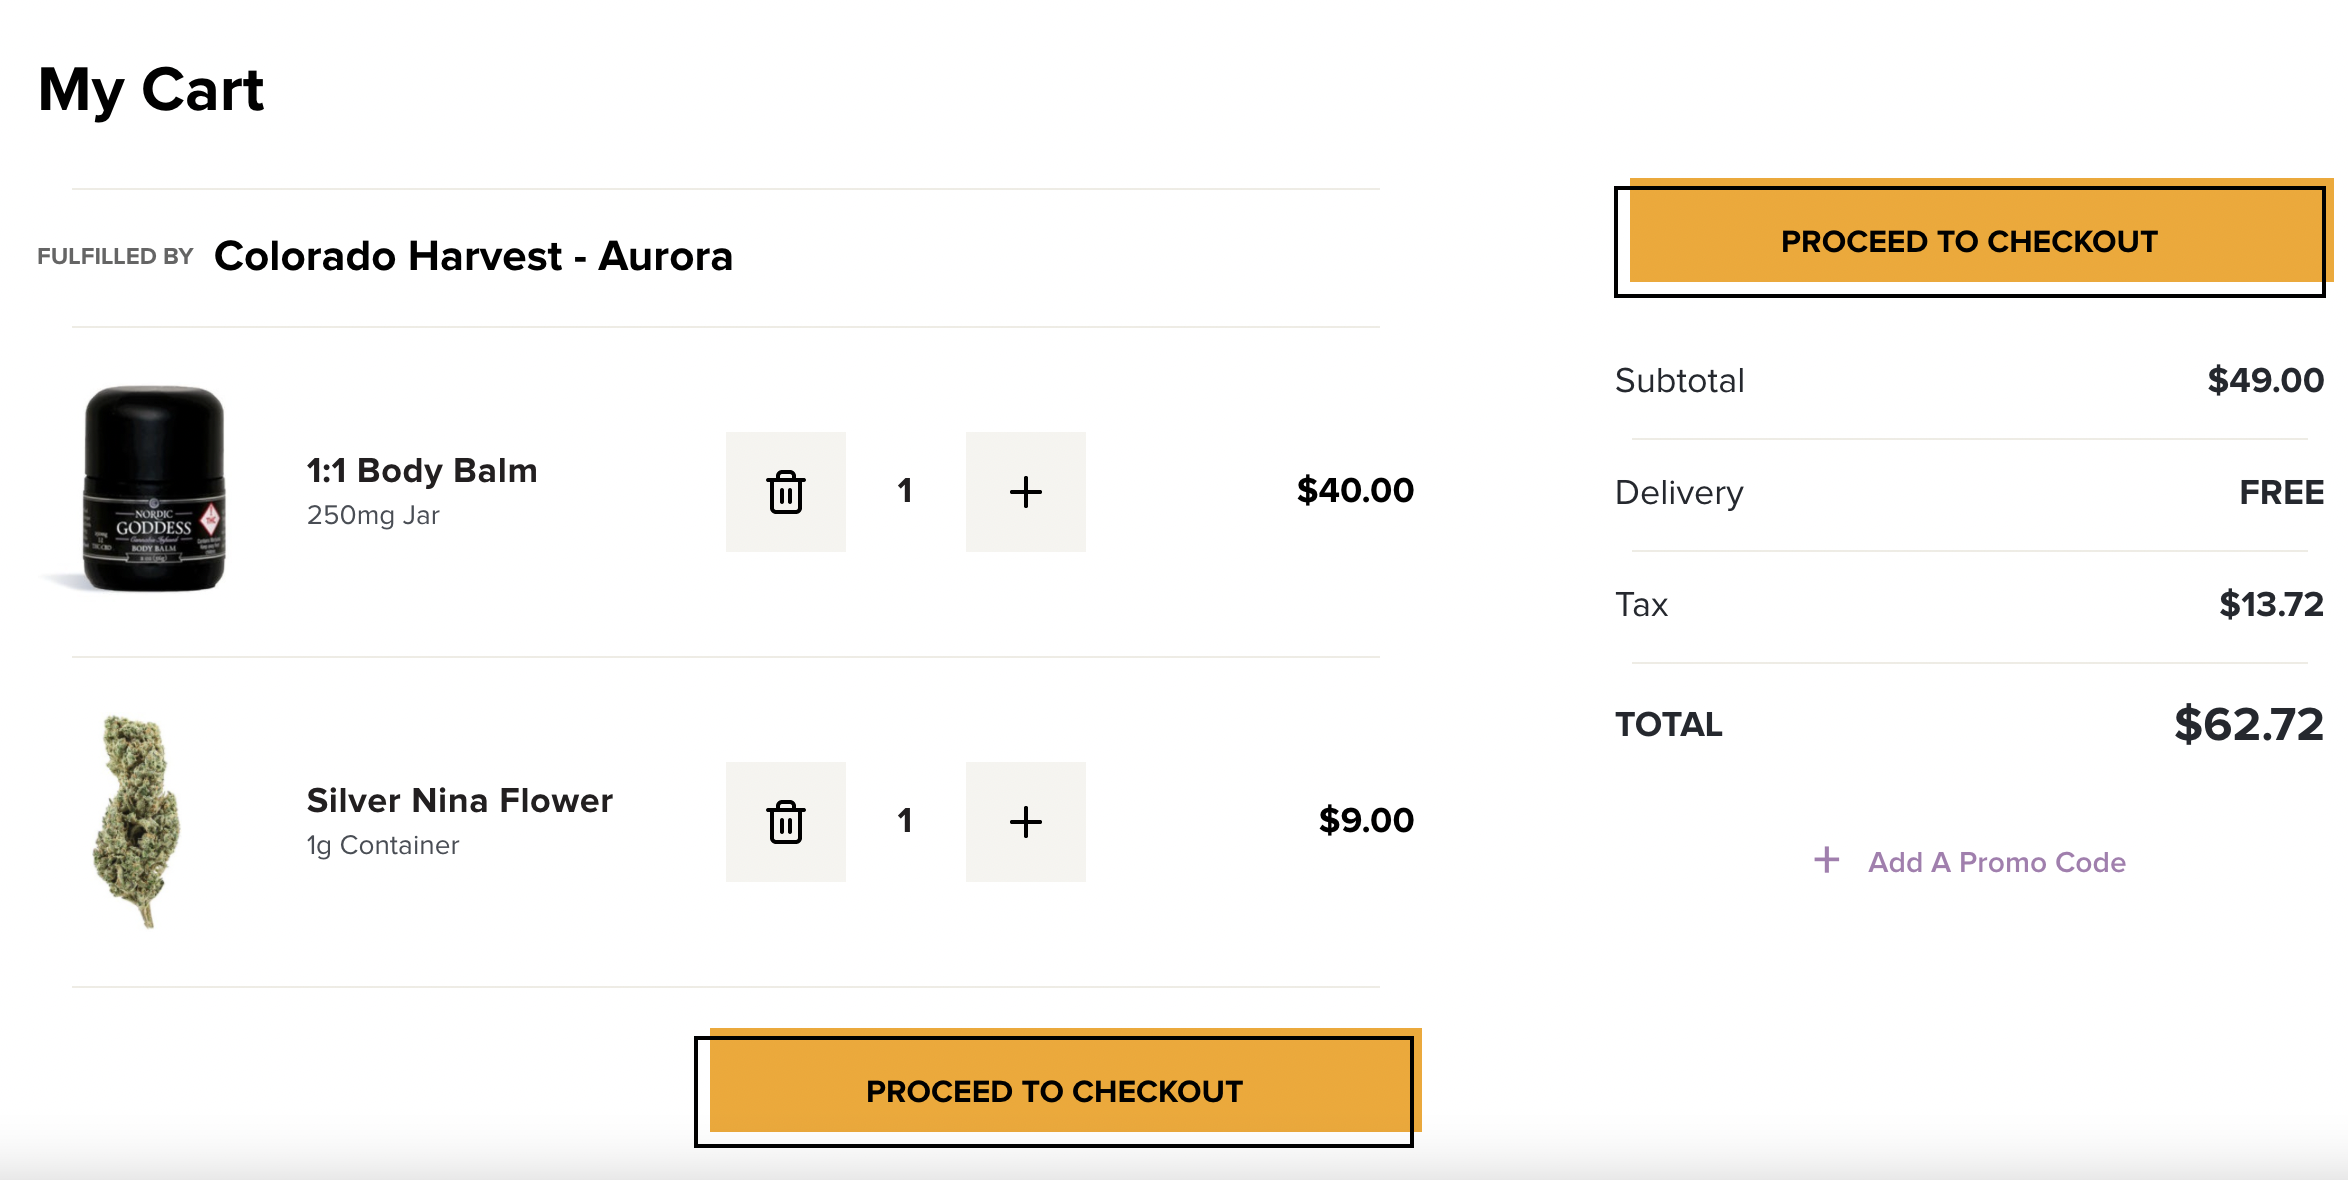
Task: Remove 1:1 Body Balm with trash icon
Action: [786, 492]
